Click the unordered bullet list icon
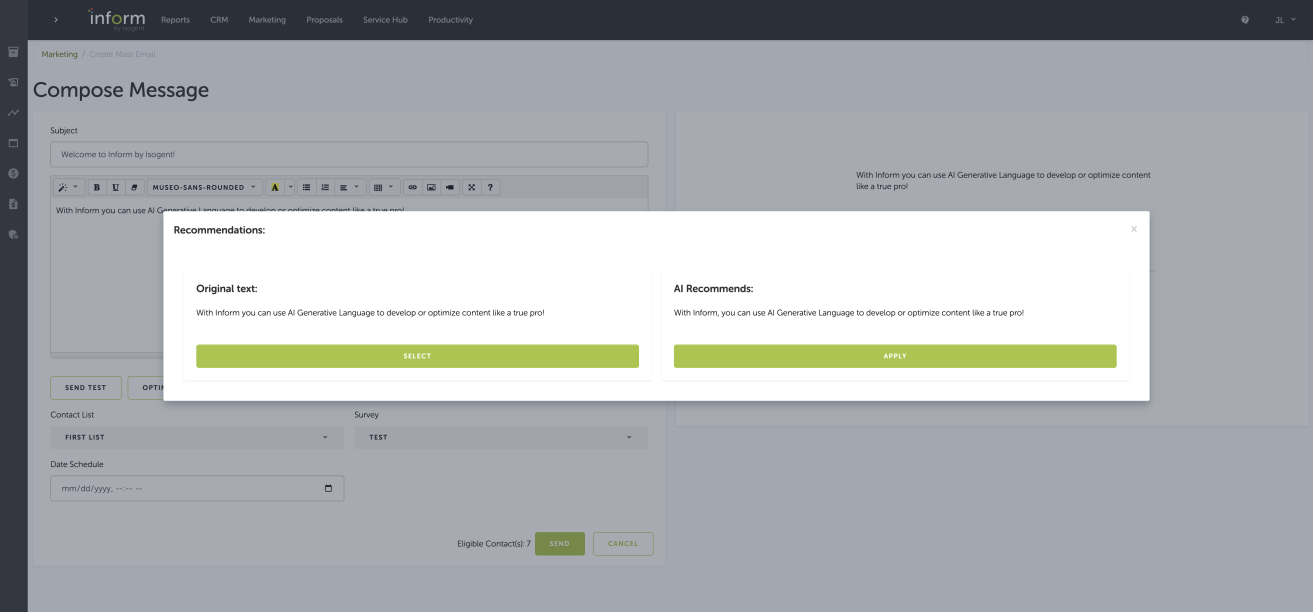Image resolution: width=1313 pixels, height=612 pixels. coord(306,187)
